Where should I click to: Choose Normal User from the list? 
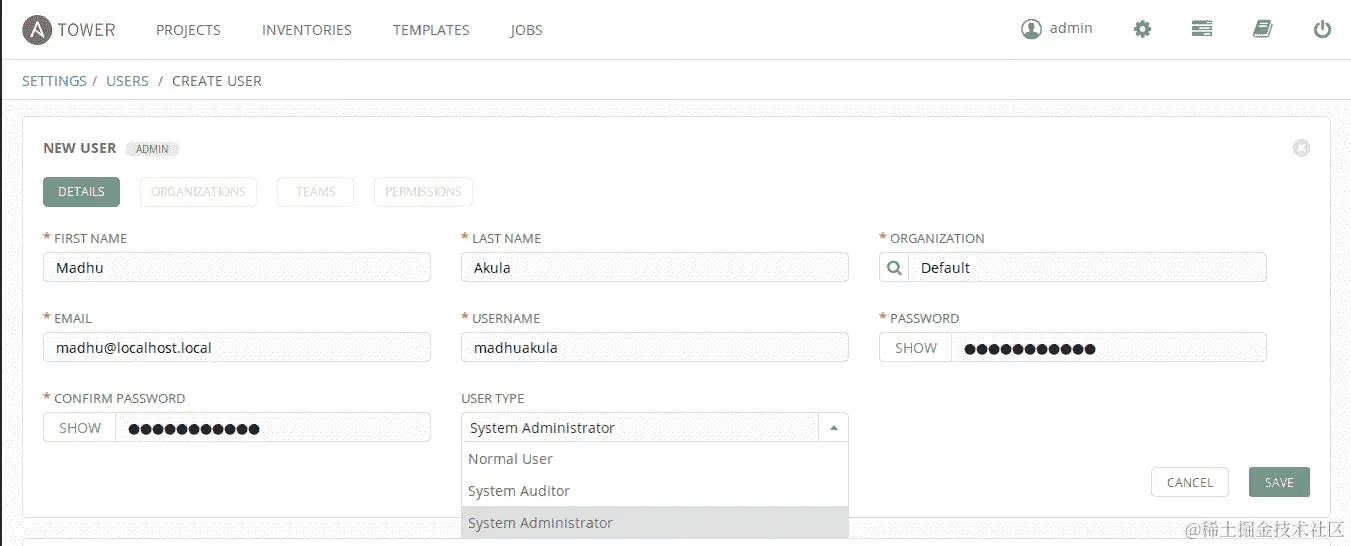[655, 459]
